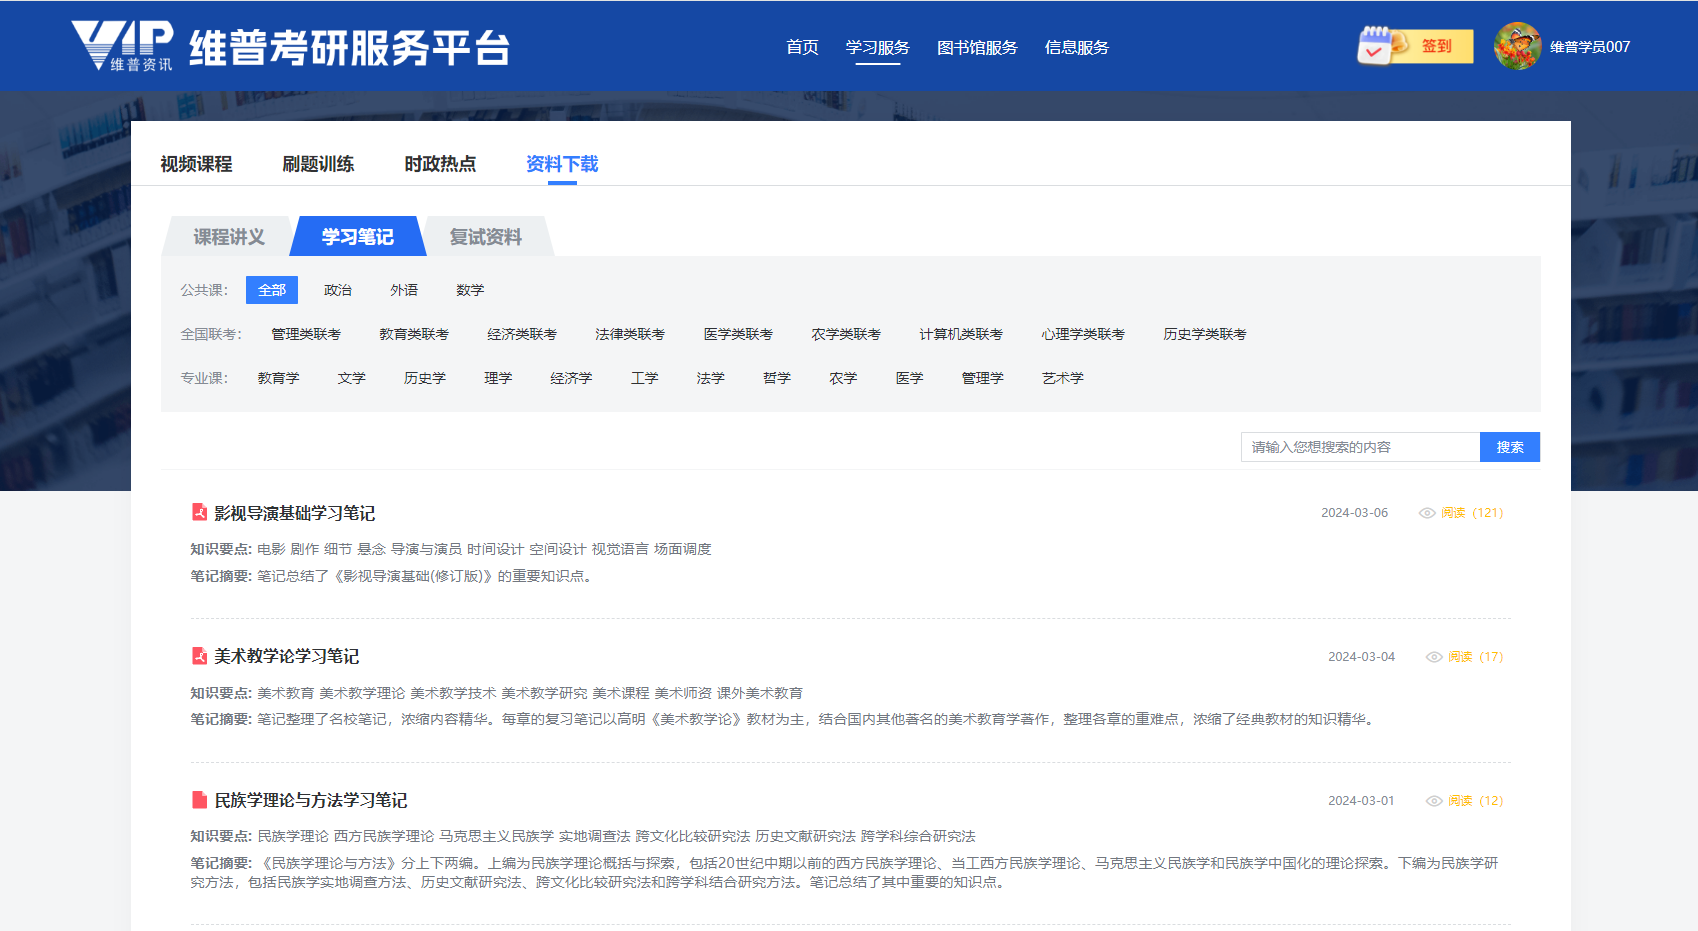Filter 专业课 by 历史学

tap(425, 378)
